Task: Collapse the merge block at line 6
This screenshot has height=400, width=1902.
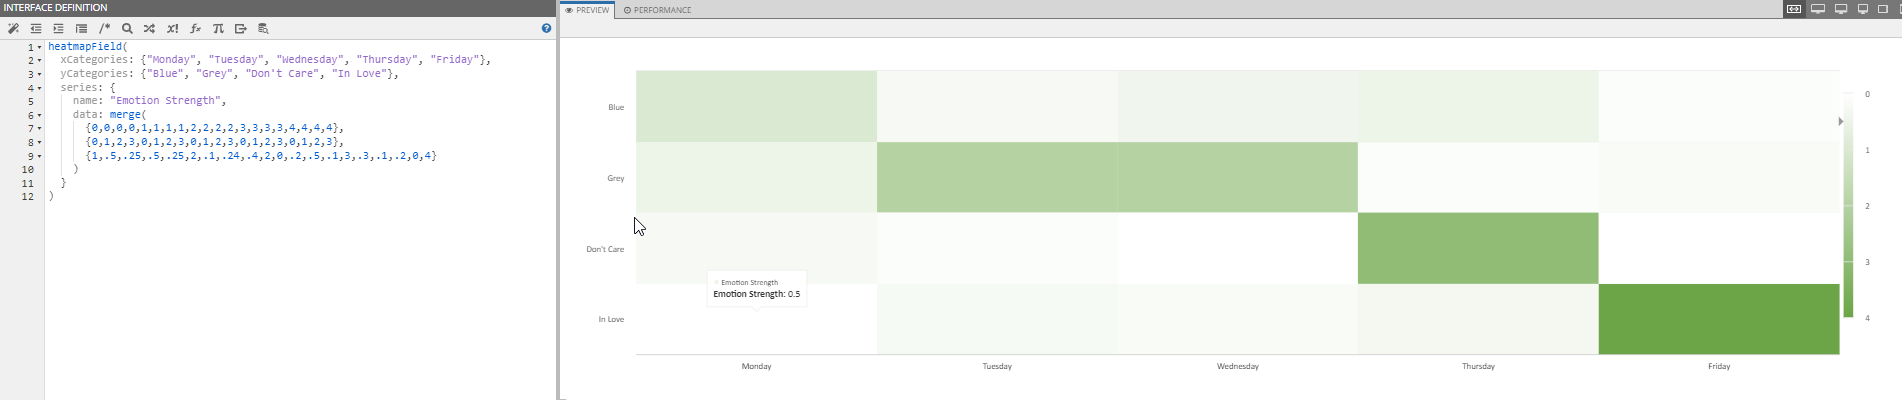Action: [40, 116]
